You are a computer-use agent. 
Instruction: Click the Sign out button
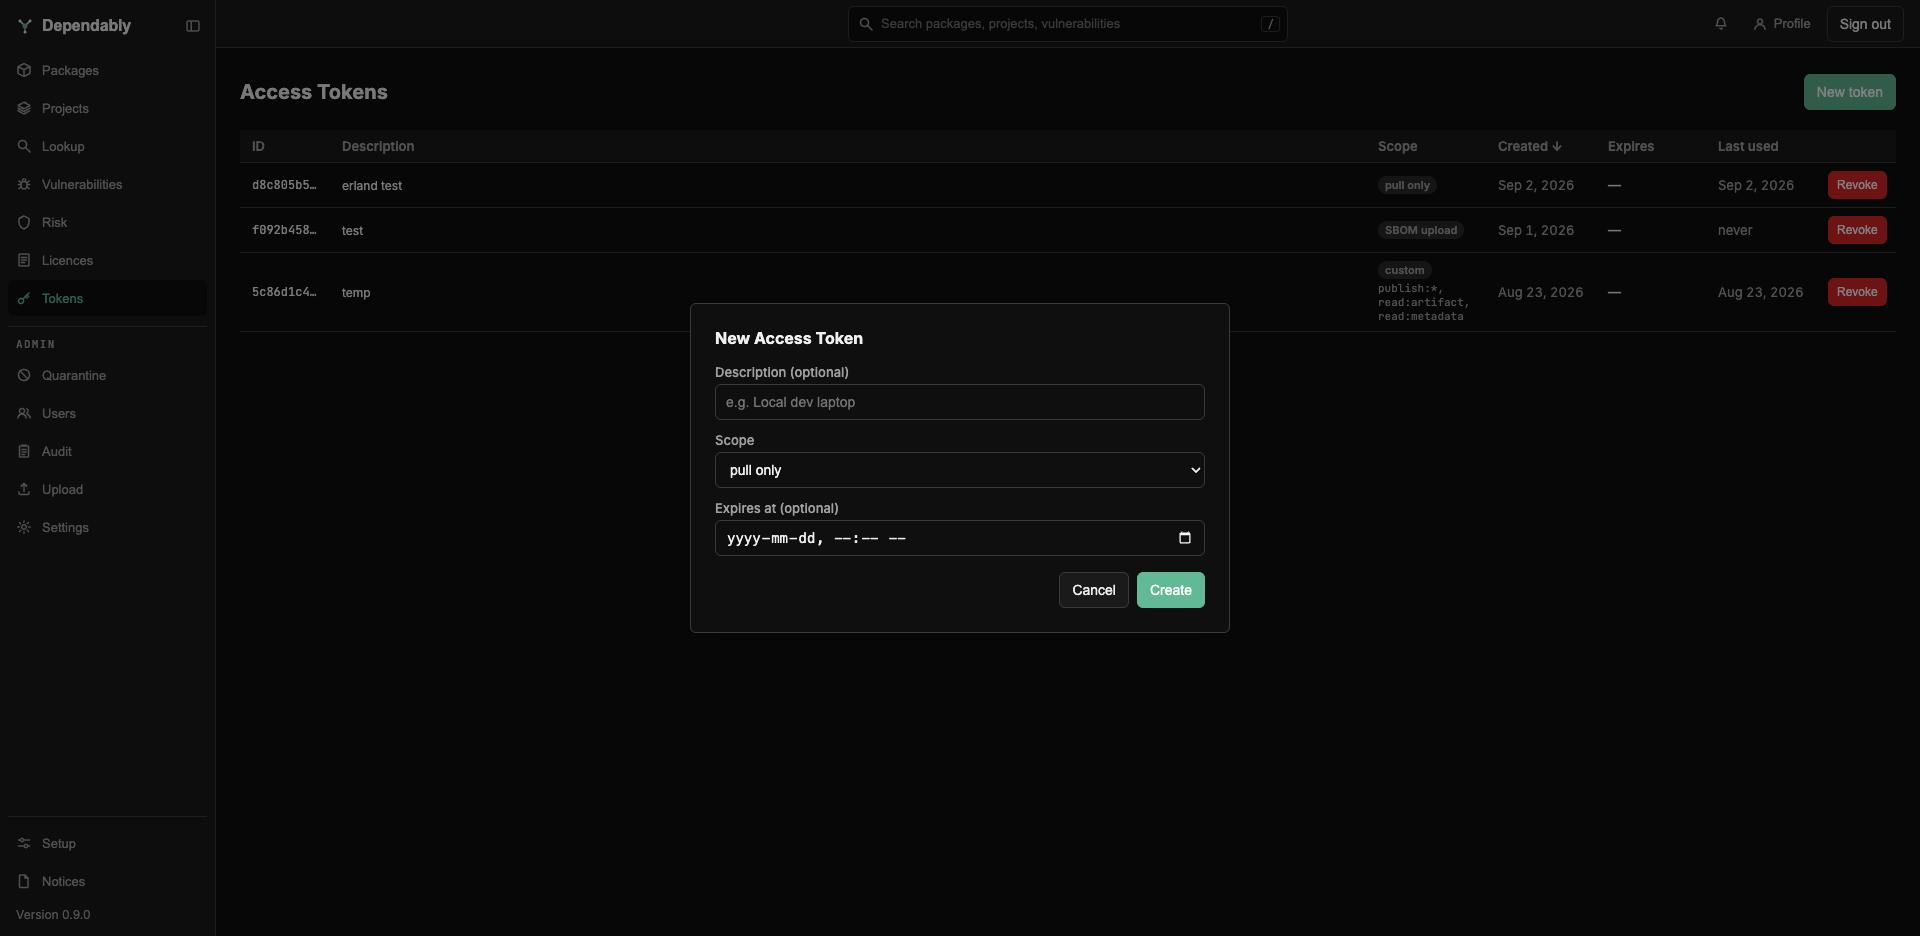pos(1865,24)
